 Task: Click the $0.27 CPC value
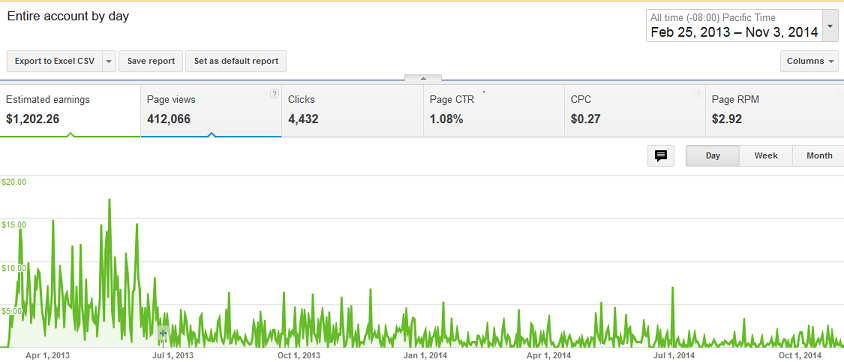pos(586,119)
